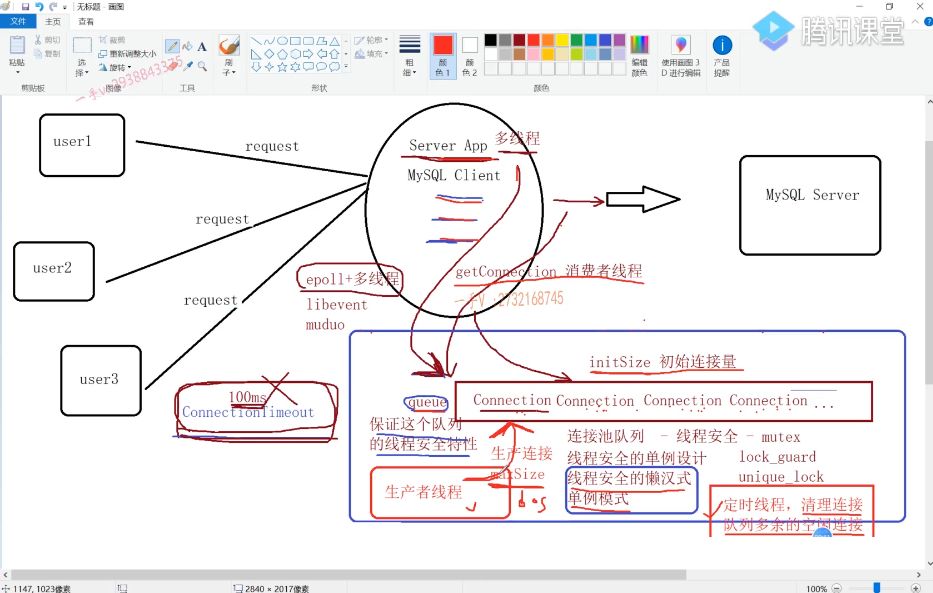
Task: Click 重新调整大小 (Resize) button
Action: [127, 54]
